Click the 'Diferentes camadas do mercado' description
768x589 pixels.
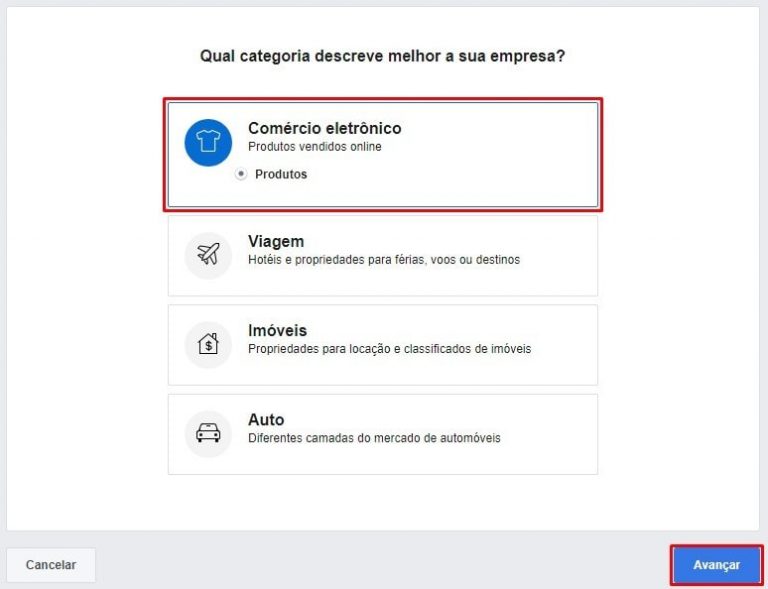374,438
